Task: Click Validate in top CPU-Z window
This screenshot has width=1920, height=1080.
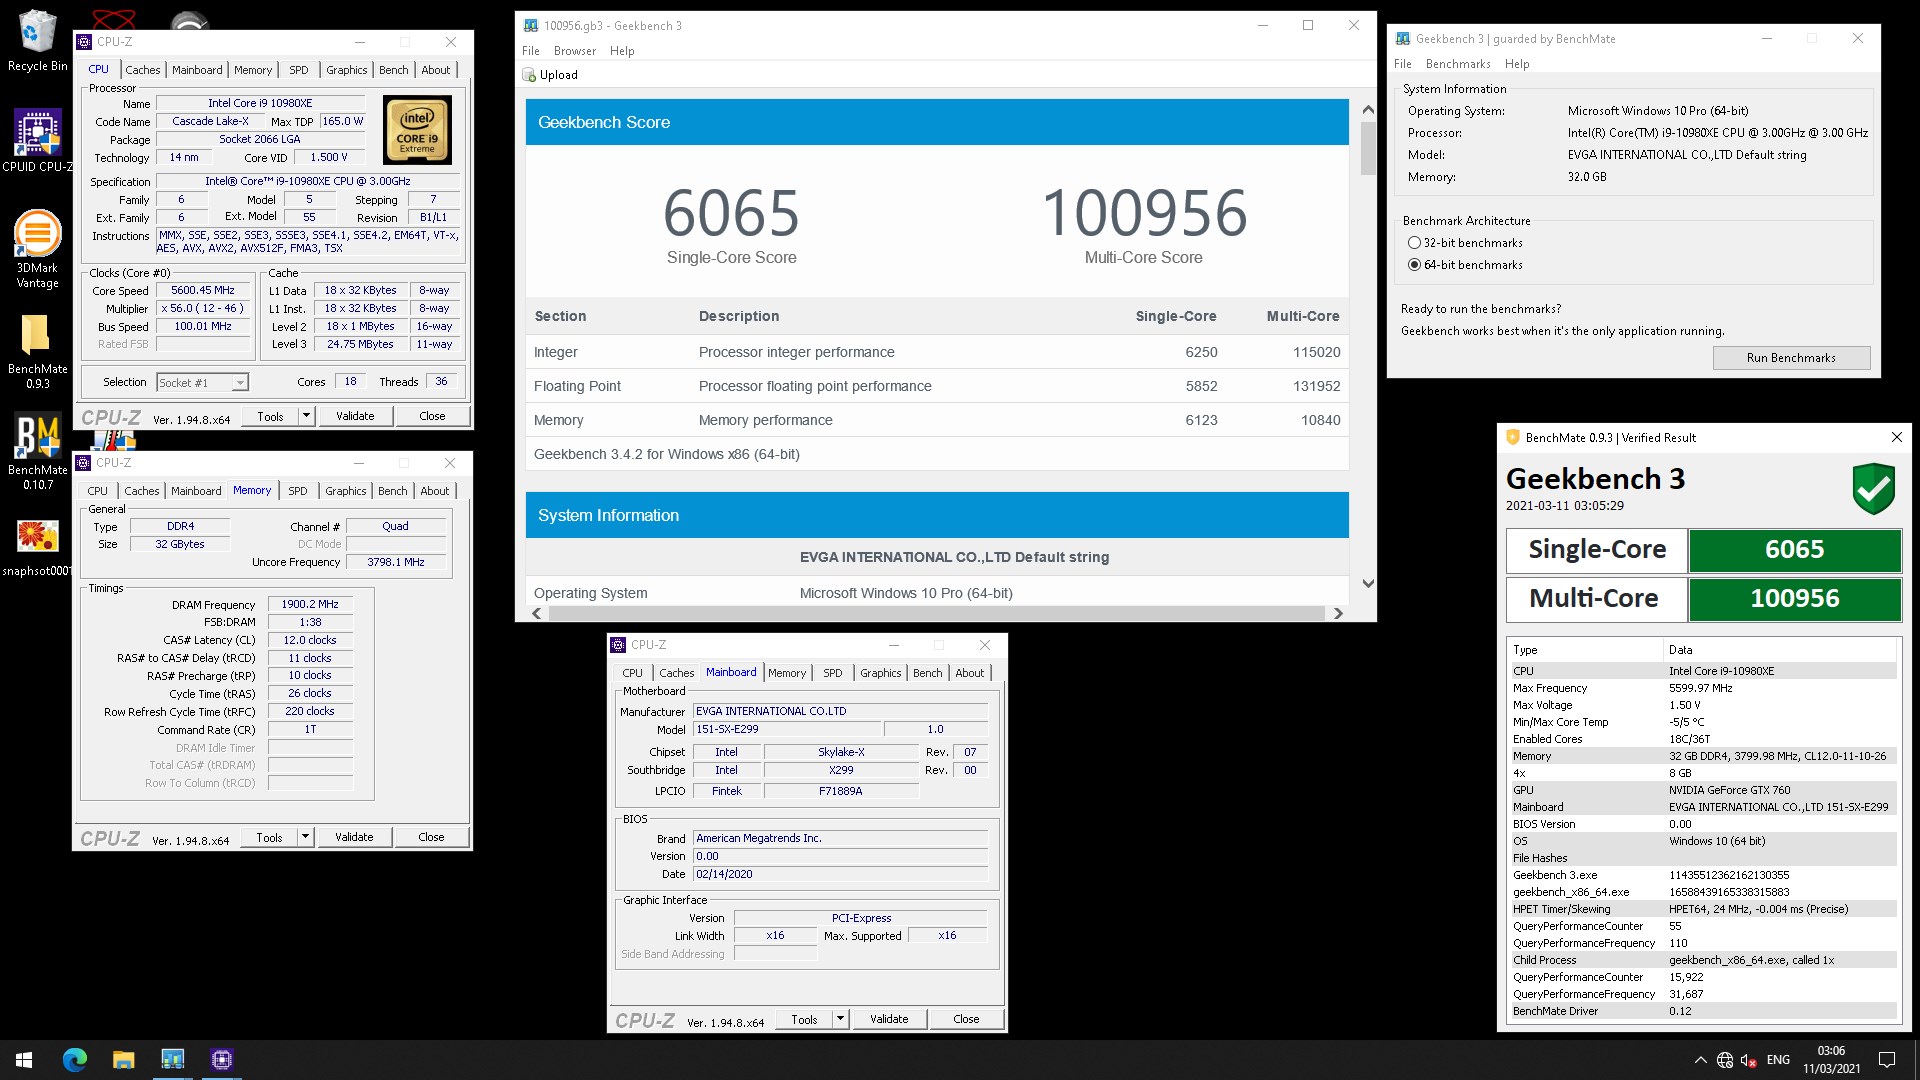Action: point(355,416)
